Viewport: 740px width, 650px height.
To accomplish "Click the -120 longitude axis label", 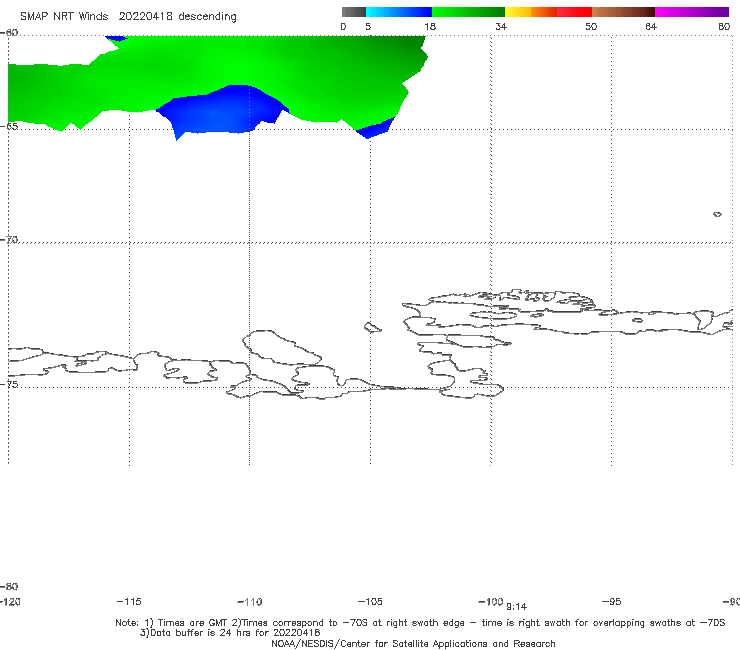I will [10, 601].
